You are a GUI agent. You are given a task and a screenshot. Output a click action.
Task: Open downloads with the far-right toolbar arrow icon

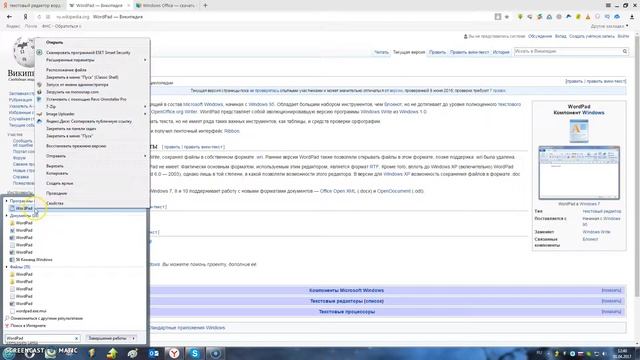632,17
